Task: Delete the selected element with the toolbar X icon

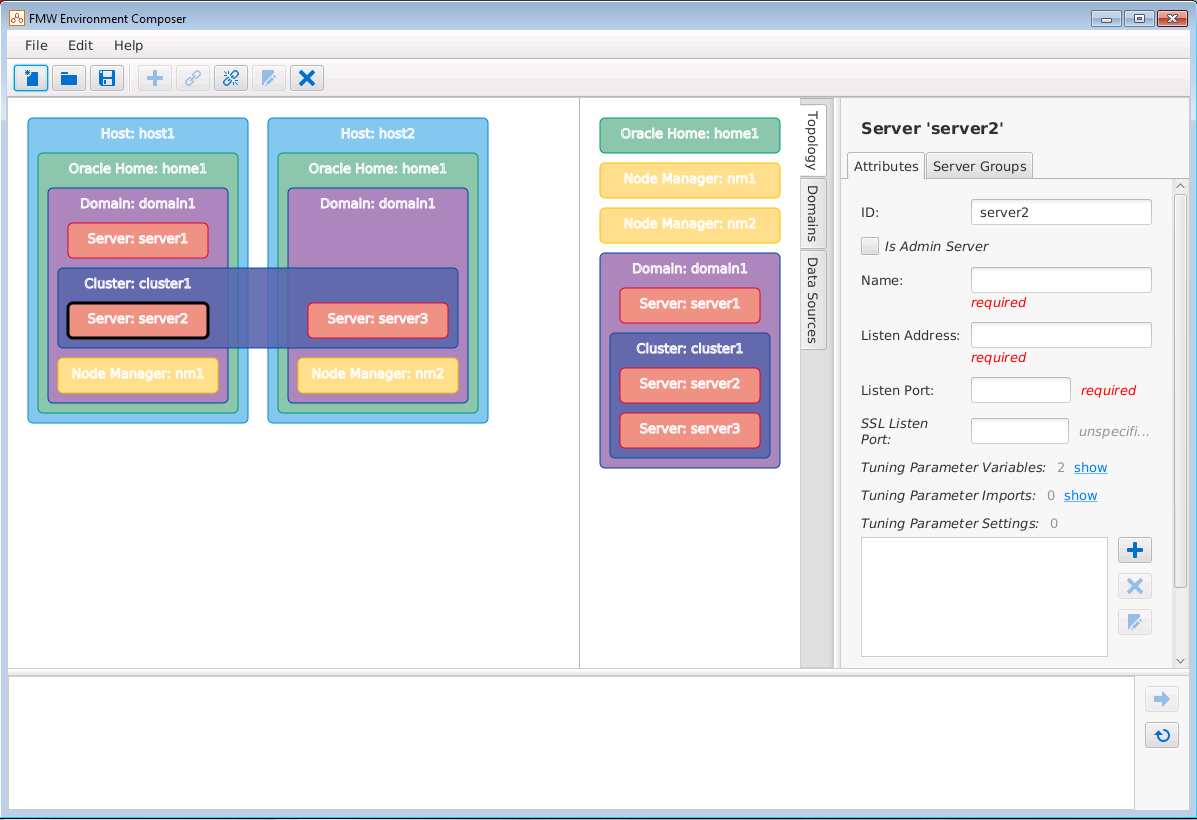Action: click(307, 78)
